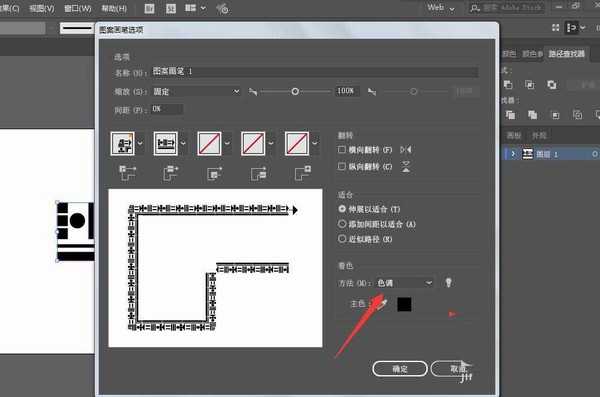Select the 添加间距以适合 radio option
Image resolution: width=600 pixels, height=397 pixels.
[x=342, y=224]
